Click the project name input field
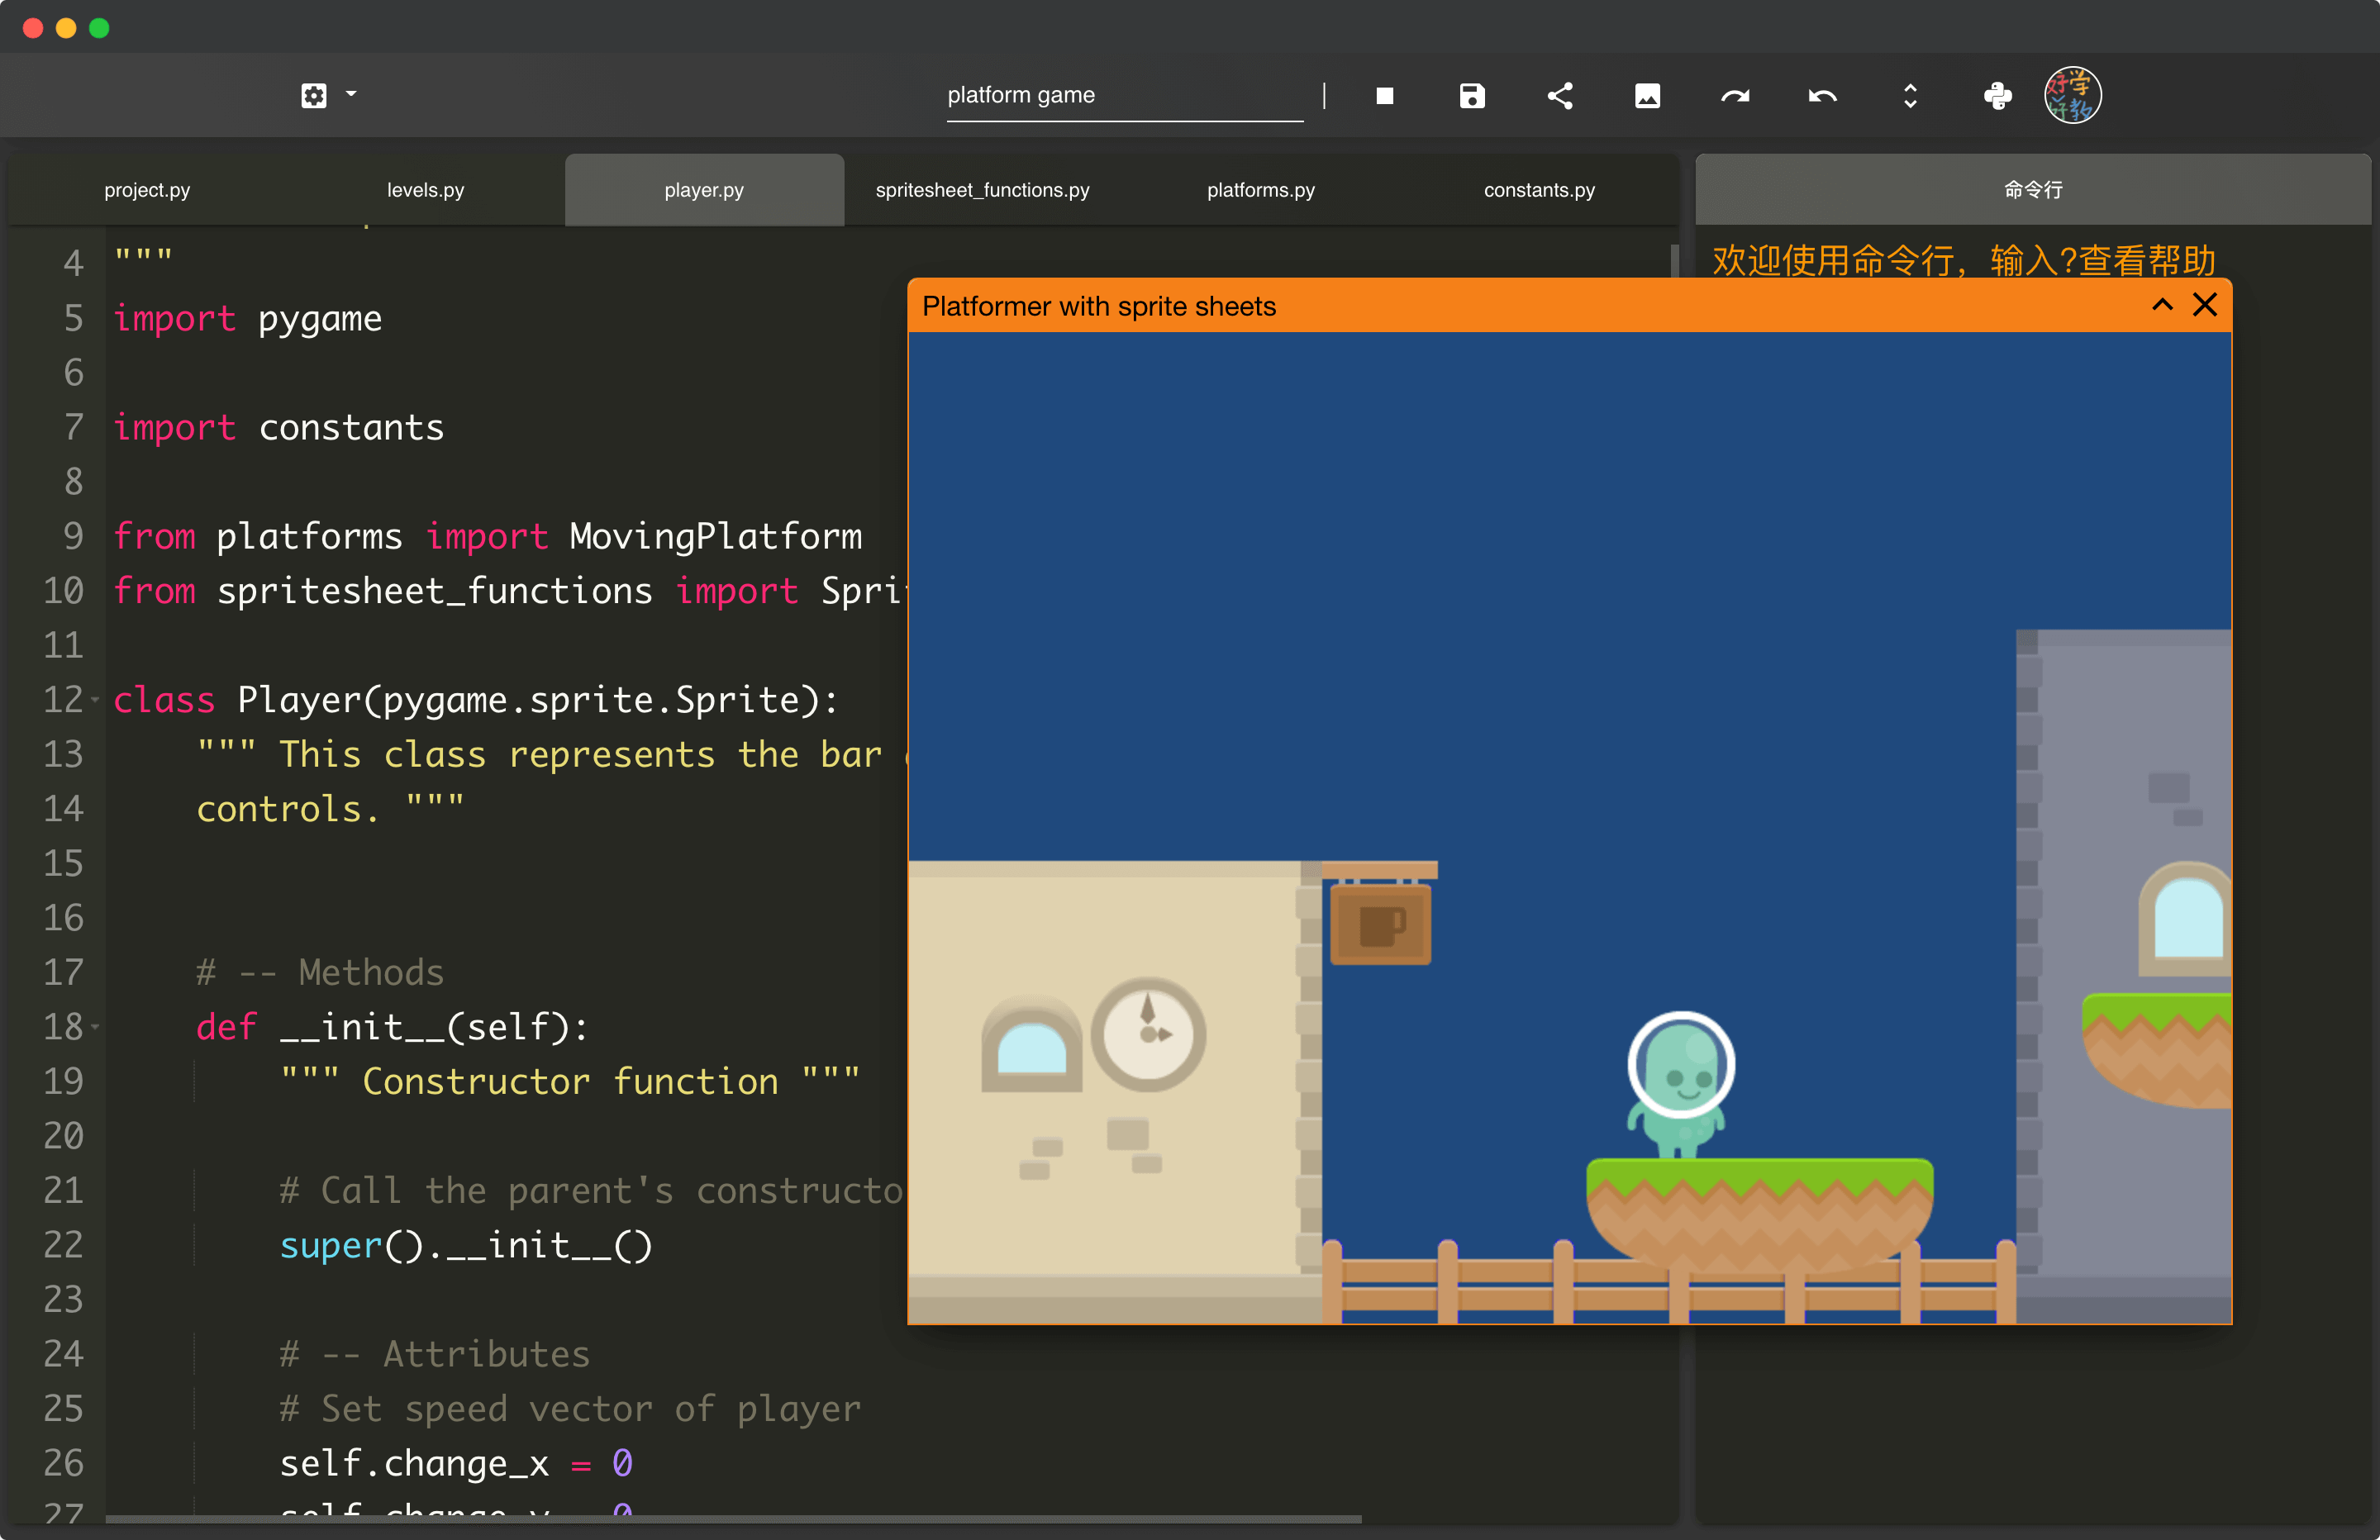Viewport: 2380px width, 1540px height. pyautogui.click(x=1123, y=96)
